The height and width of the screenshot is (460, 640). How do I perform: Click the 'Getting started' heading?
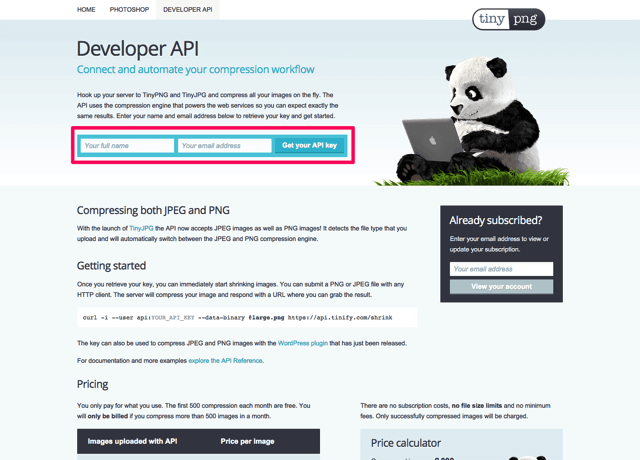111,266
